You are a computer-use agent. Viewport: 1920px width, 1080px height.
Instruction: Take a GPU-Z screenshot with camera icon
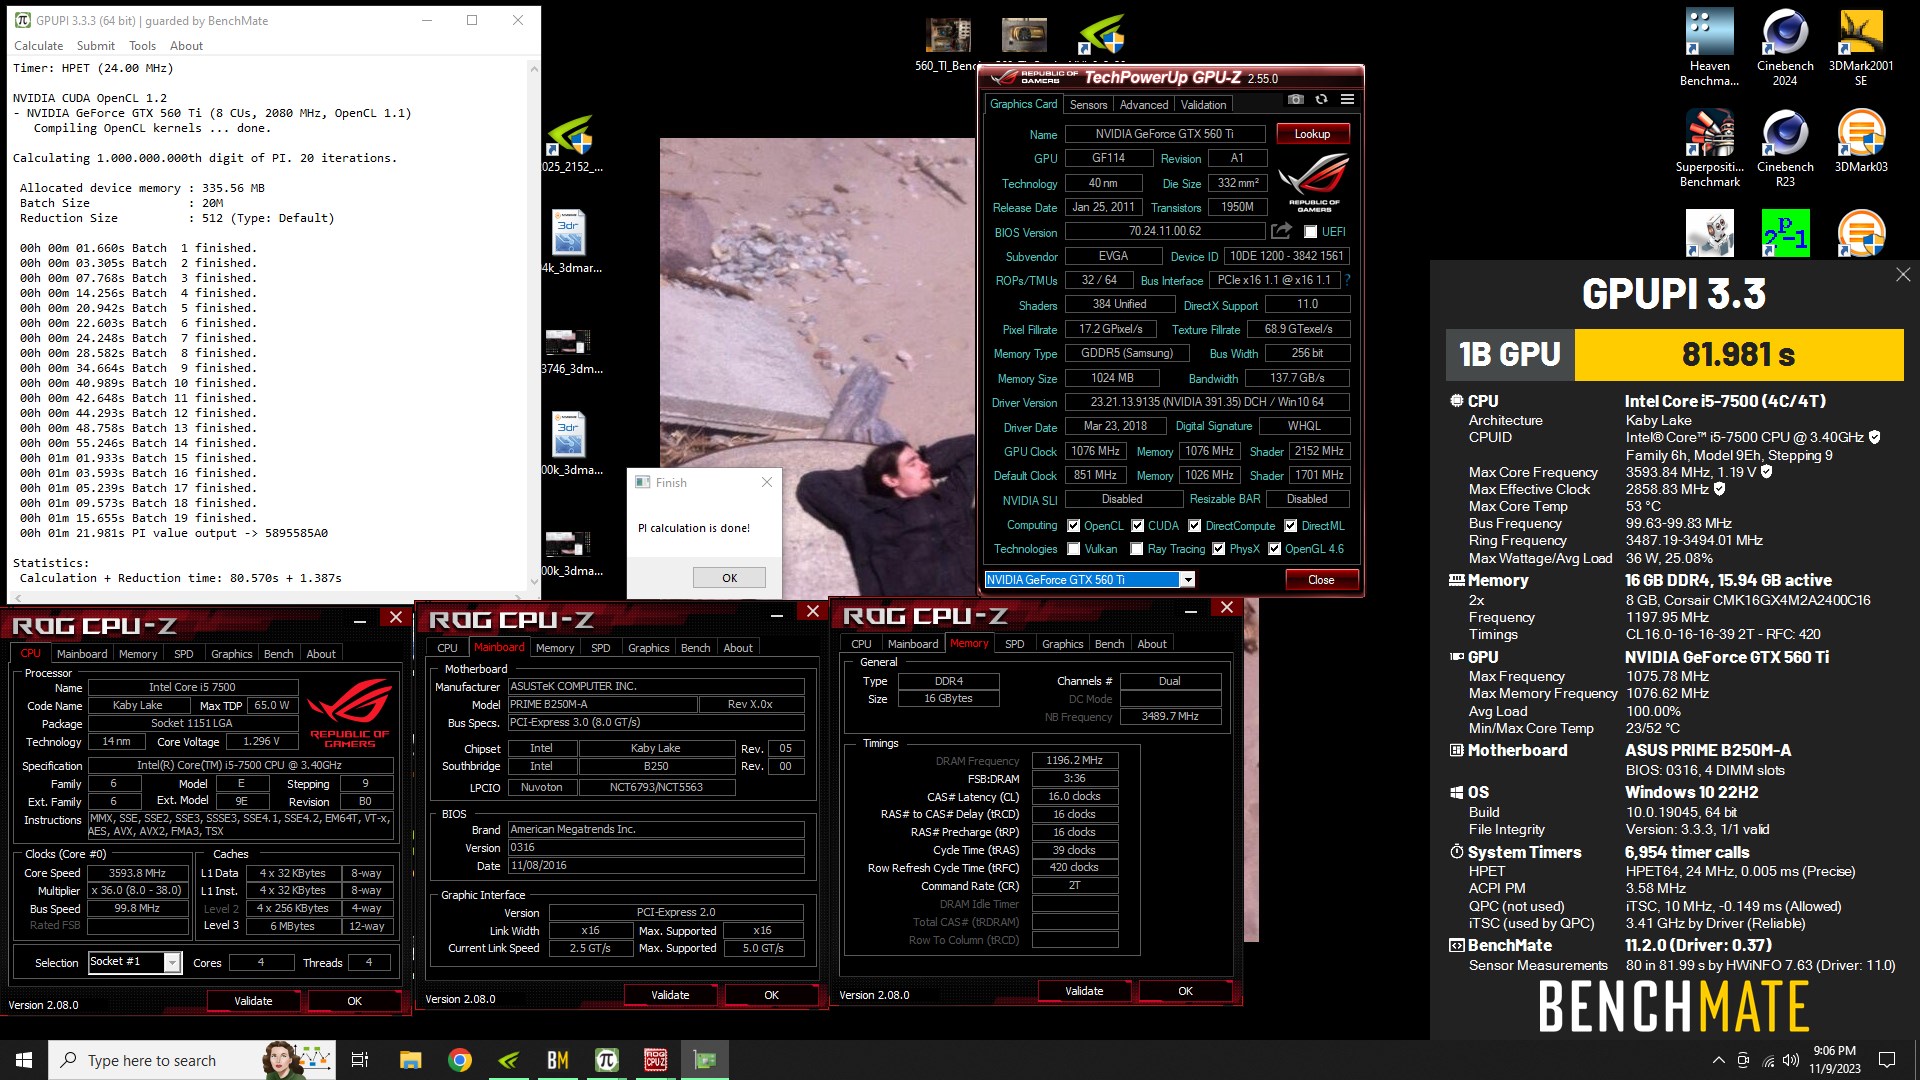point(1295,100)
